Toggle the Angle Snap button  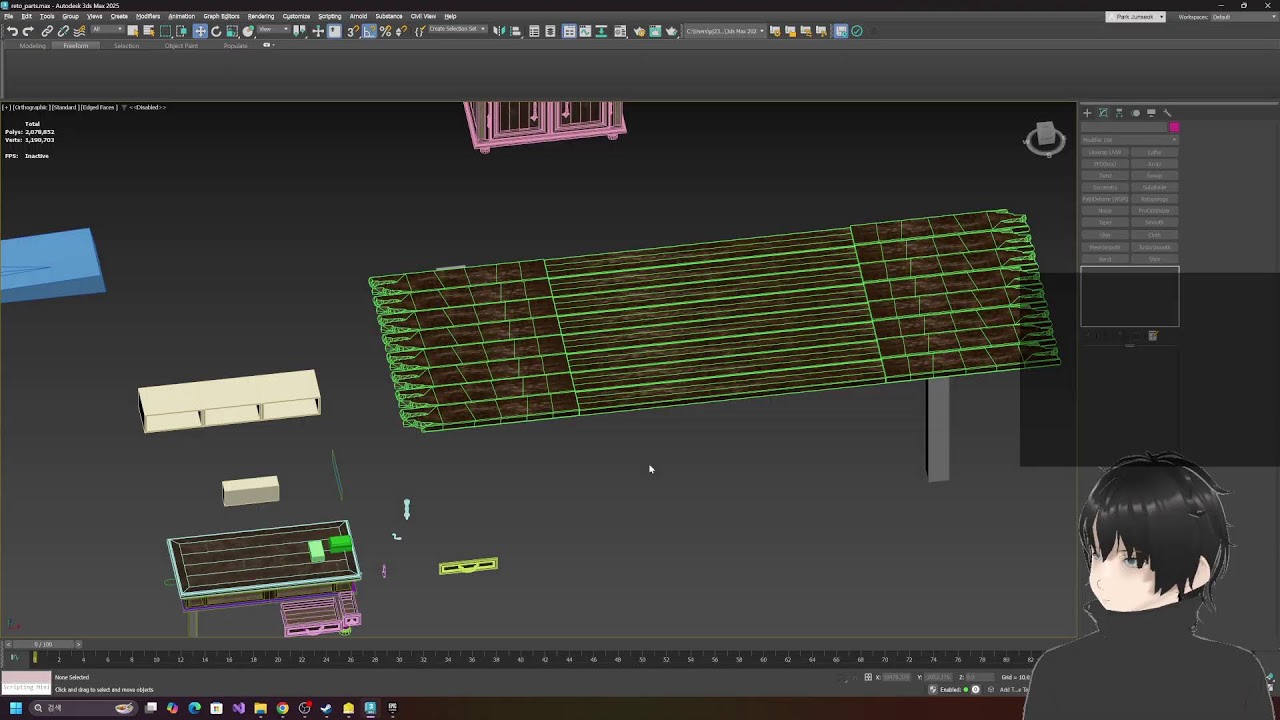click(369, 31)
